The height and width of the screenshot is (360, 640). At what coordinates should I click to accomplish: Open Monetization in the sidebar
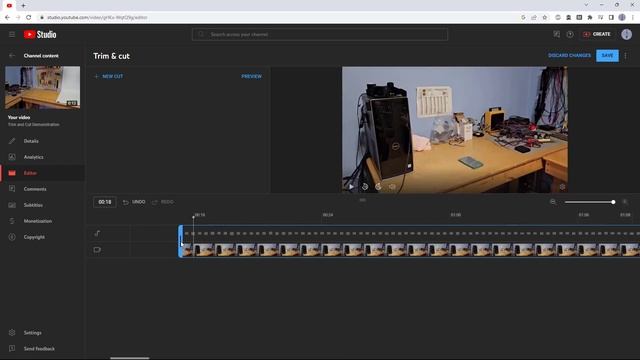coord(38,221)
